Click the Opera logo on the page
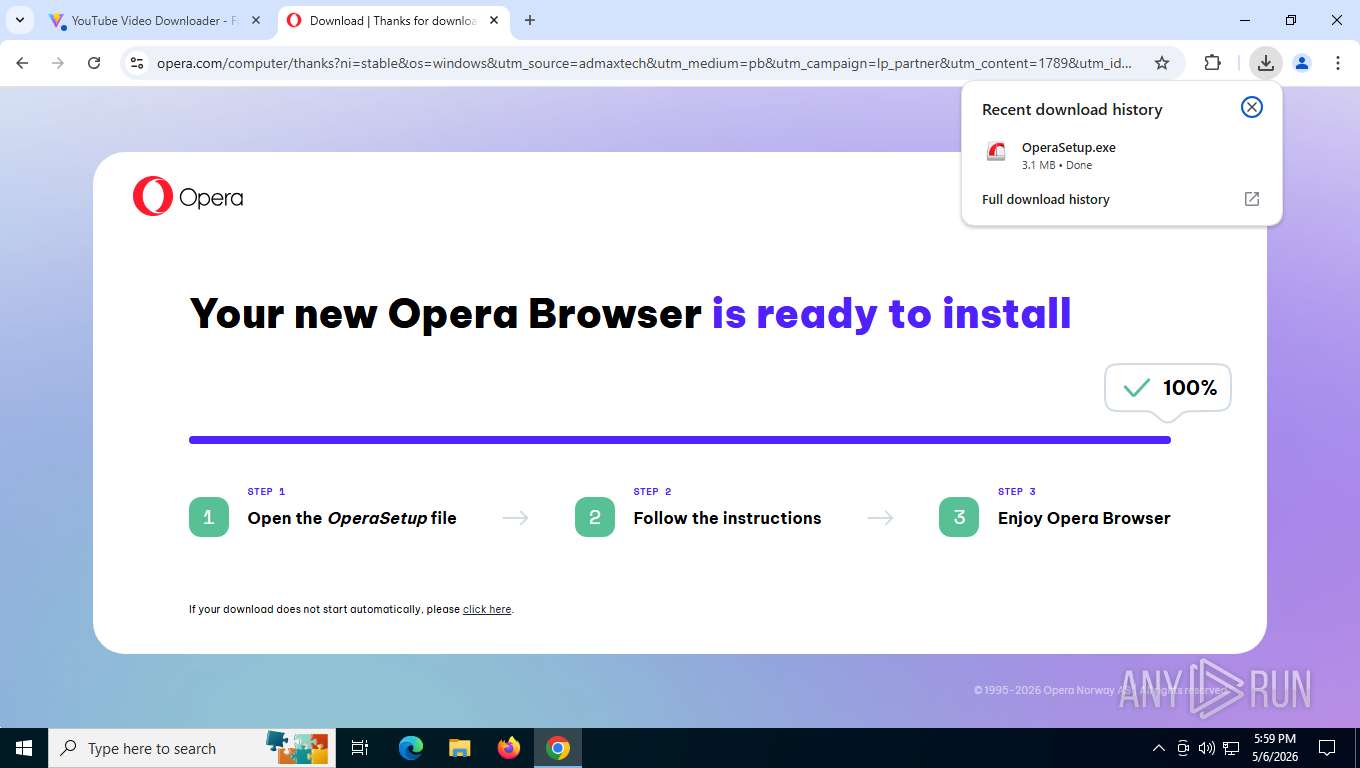The width and height of the screenshot is (1360, 768). 188,196
